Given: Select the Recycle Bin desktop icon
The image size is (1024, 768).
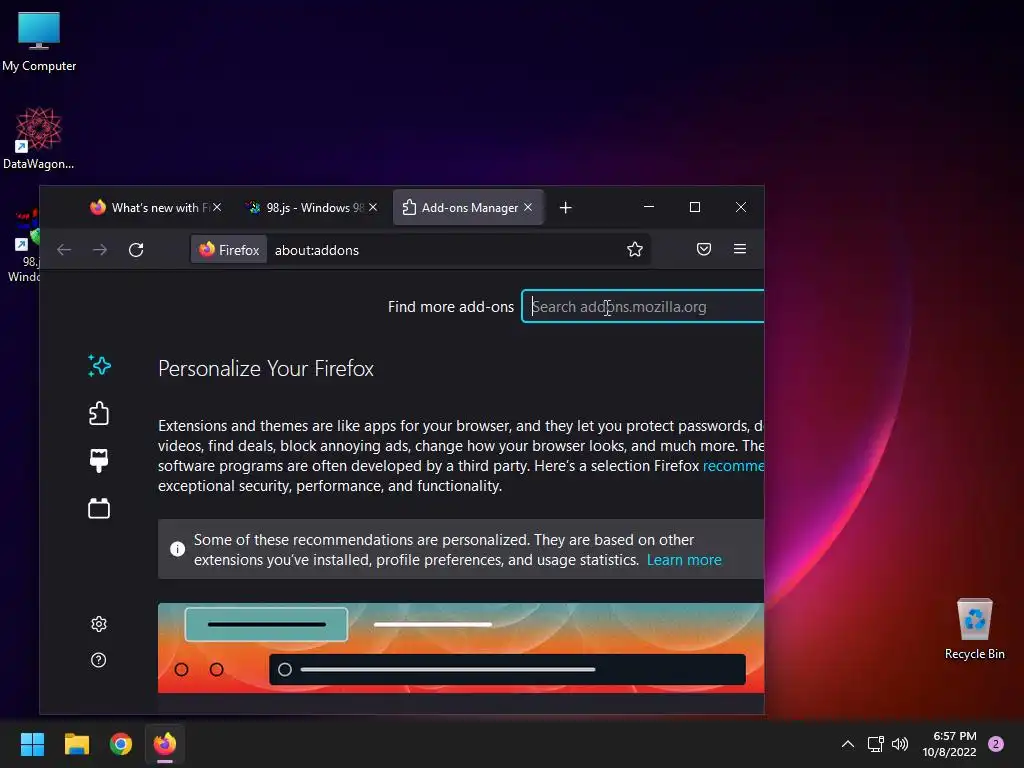Looking at the screenshot, I should coord(974,630).
